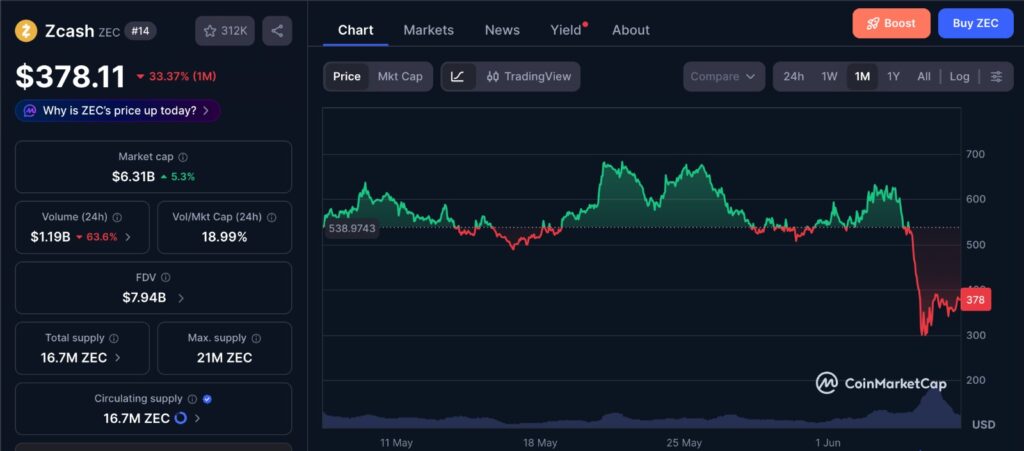Click the verified badge next to Circulating supply

click(x=207, y=399)
